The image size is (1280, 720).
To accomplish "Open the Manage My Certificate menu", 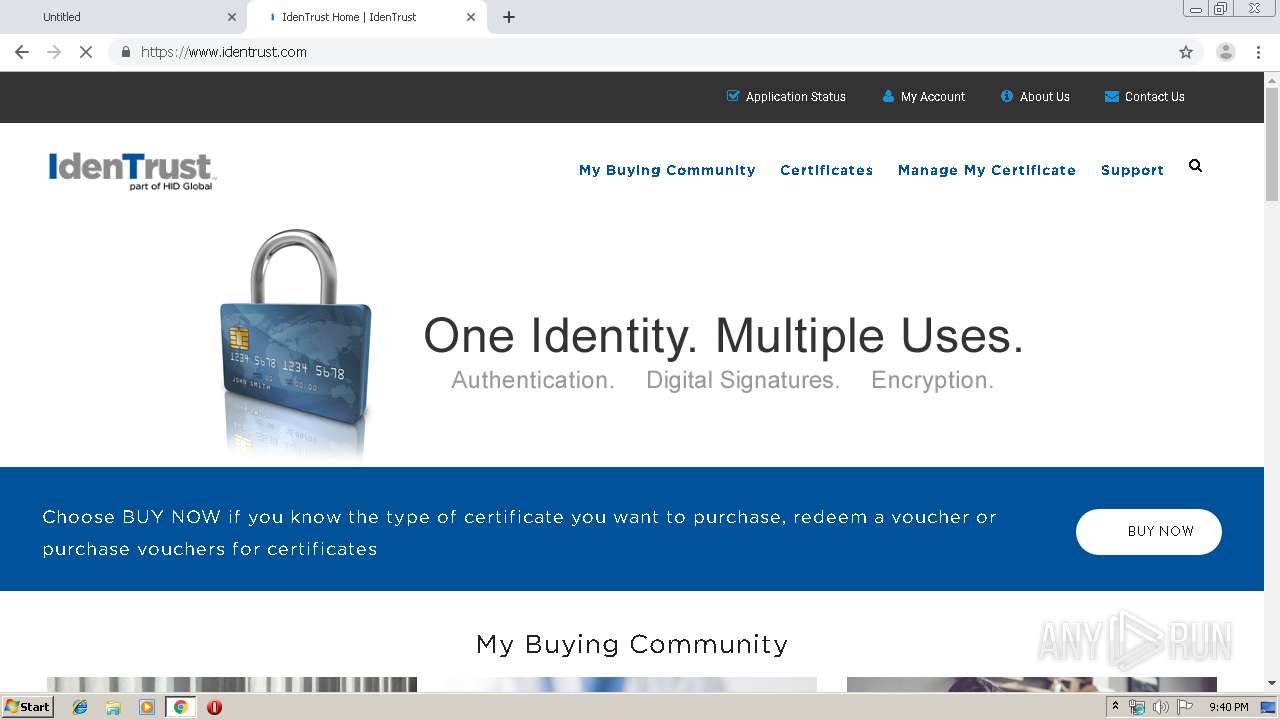I will (986, 170).
